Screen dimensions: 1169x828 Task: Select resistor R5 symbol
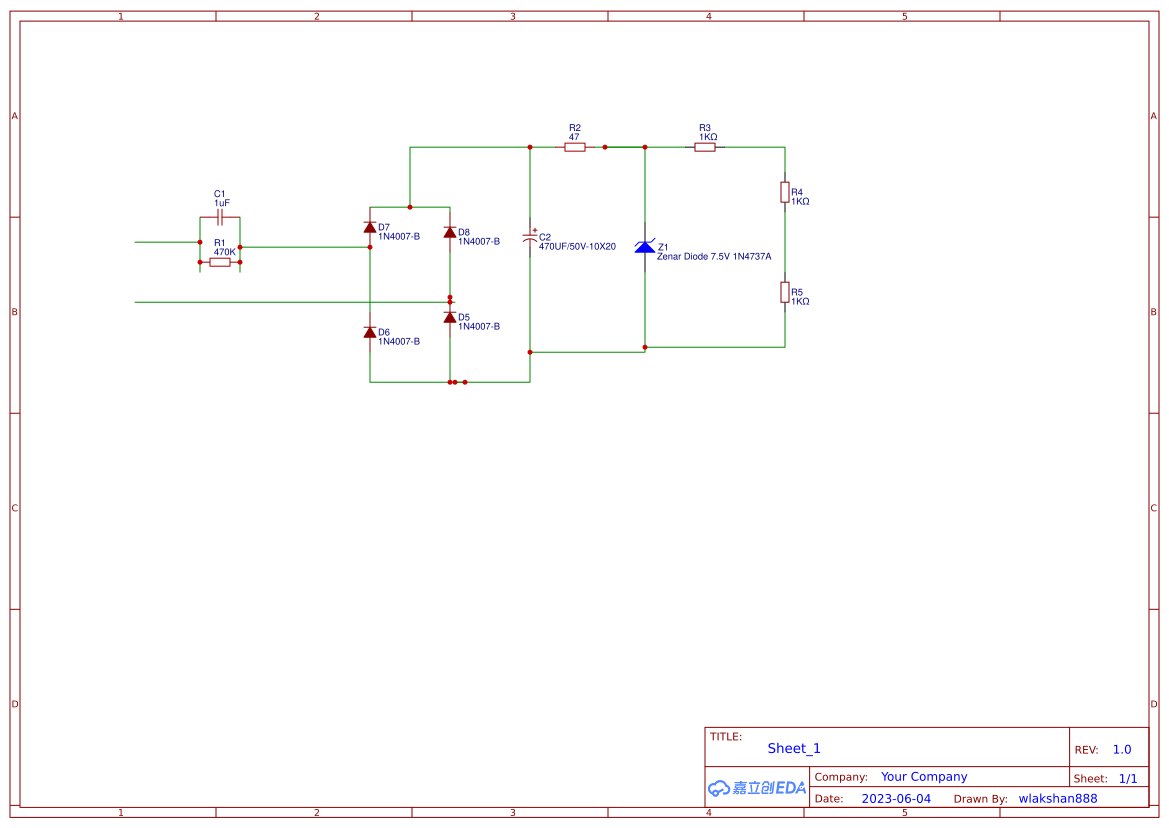784,292
